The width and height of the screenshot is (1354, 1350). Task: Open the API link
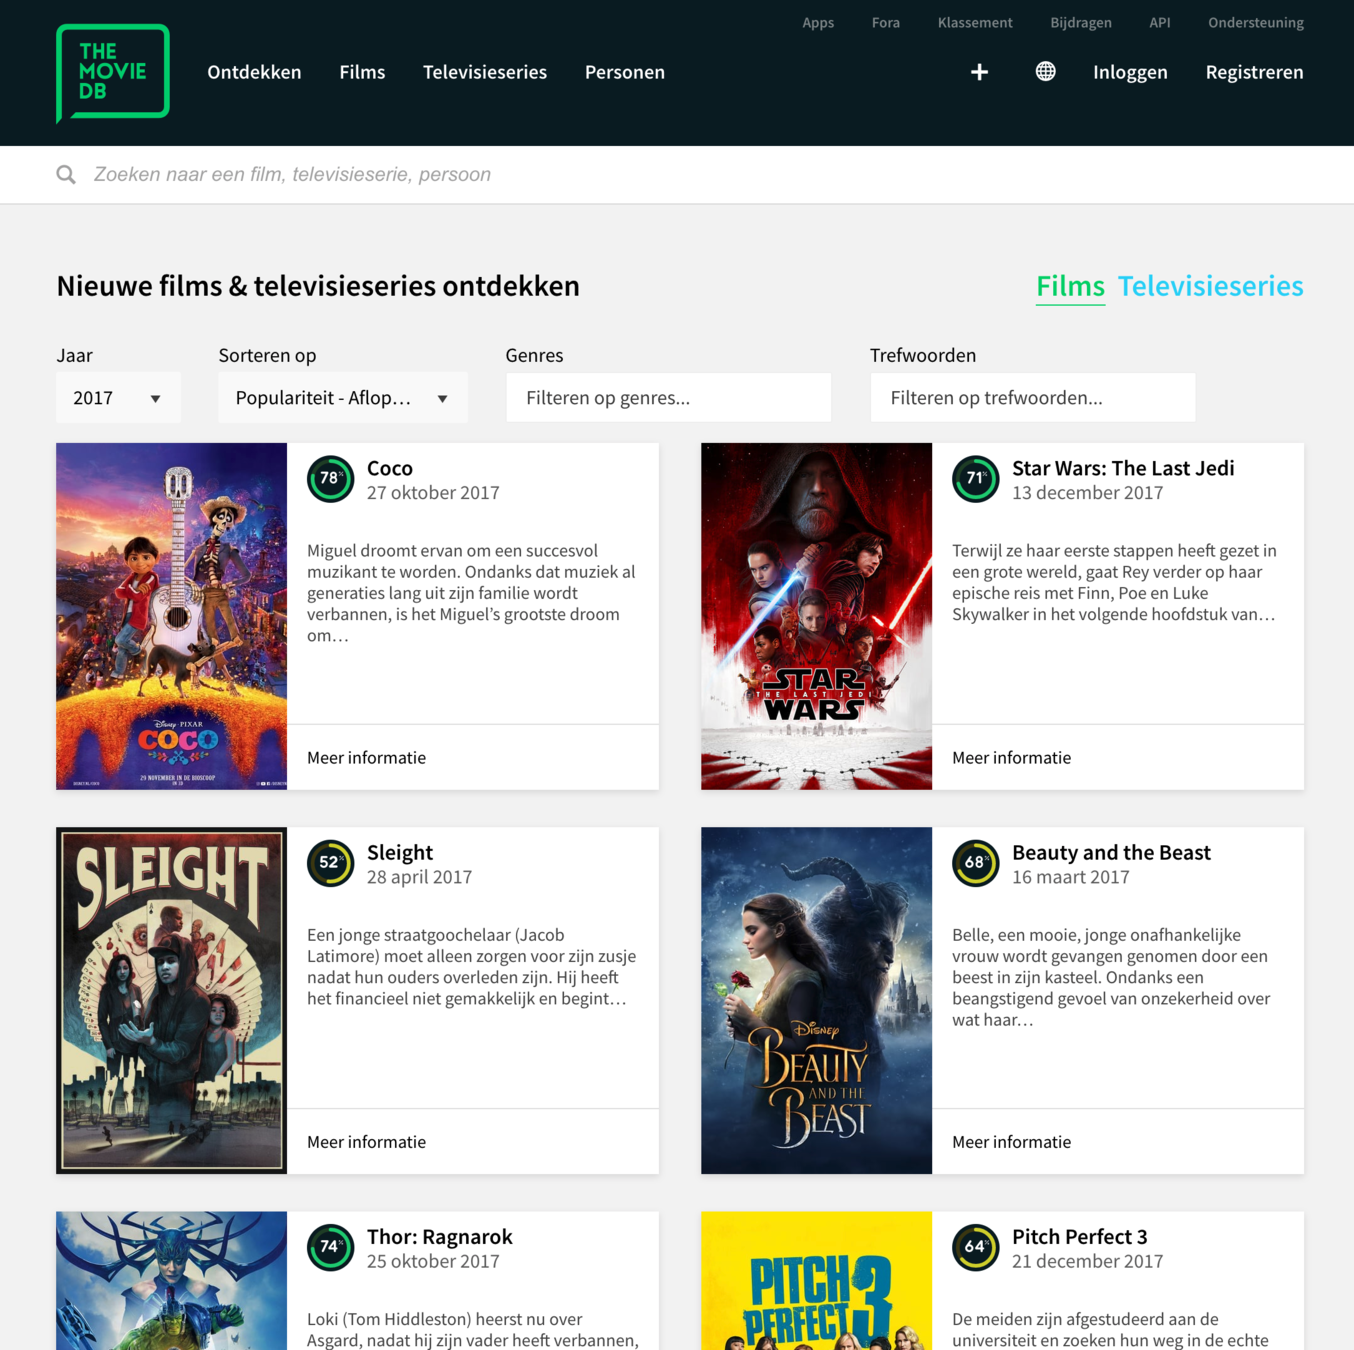1160,23
